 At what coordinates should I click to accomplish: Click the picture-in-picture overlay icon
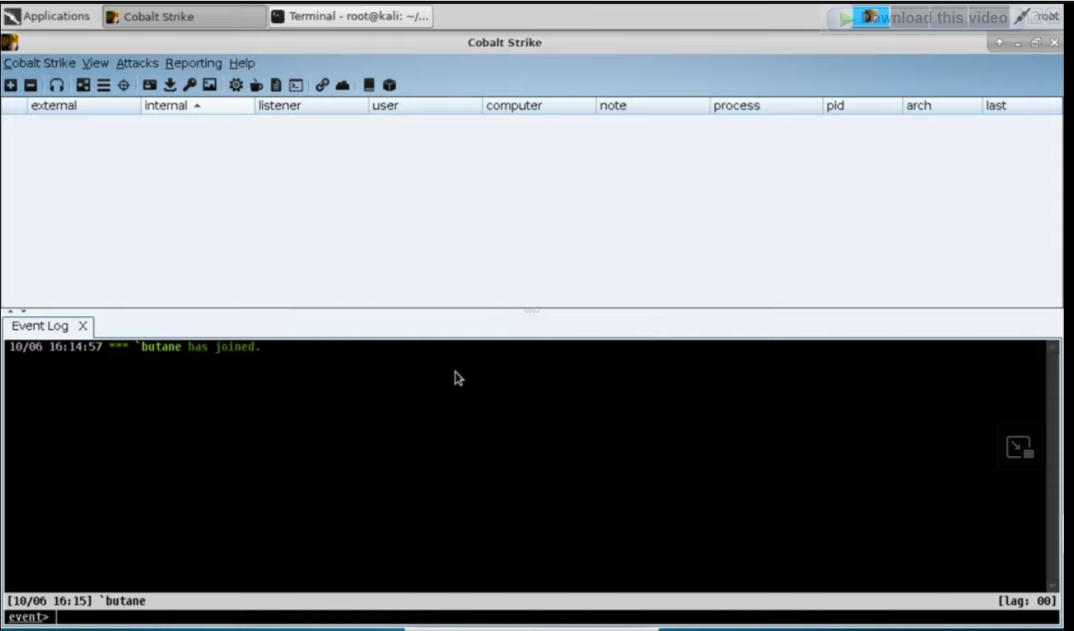coord(1020,447)
